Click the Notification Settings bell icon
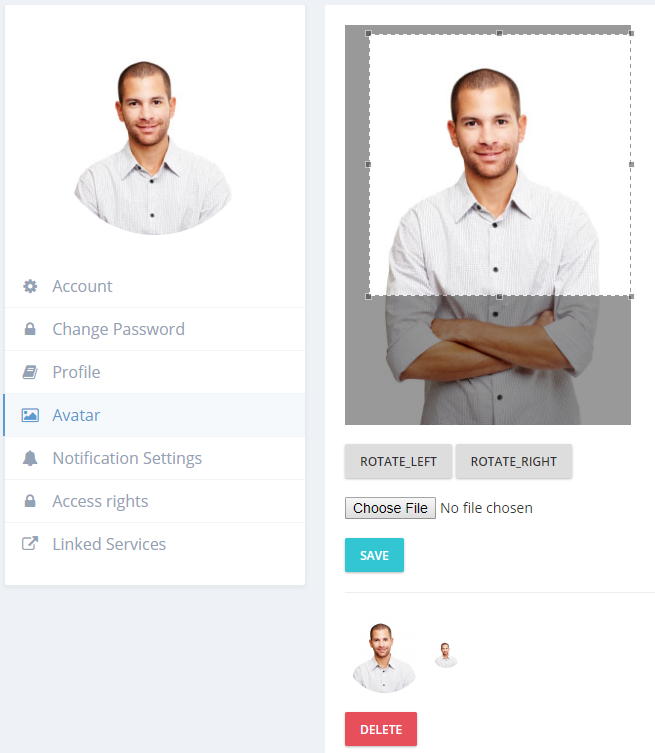 30,458
